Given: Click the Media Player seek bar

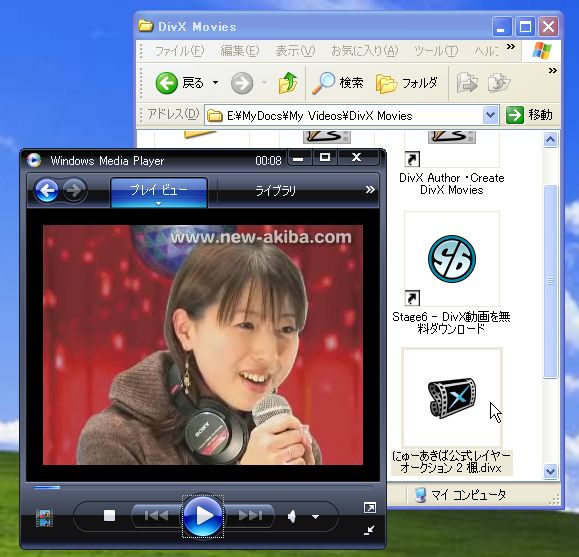Looking at the screenshot, I should point(202,488).
